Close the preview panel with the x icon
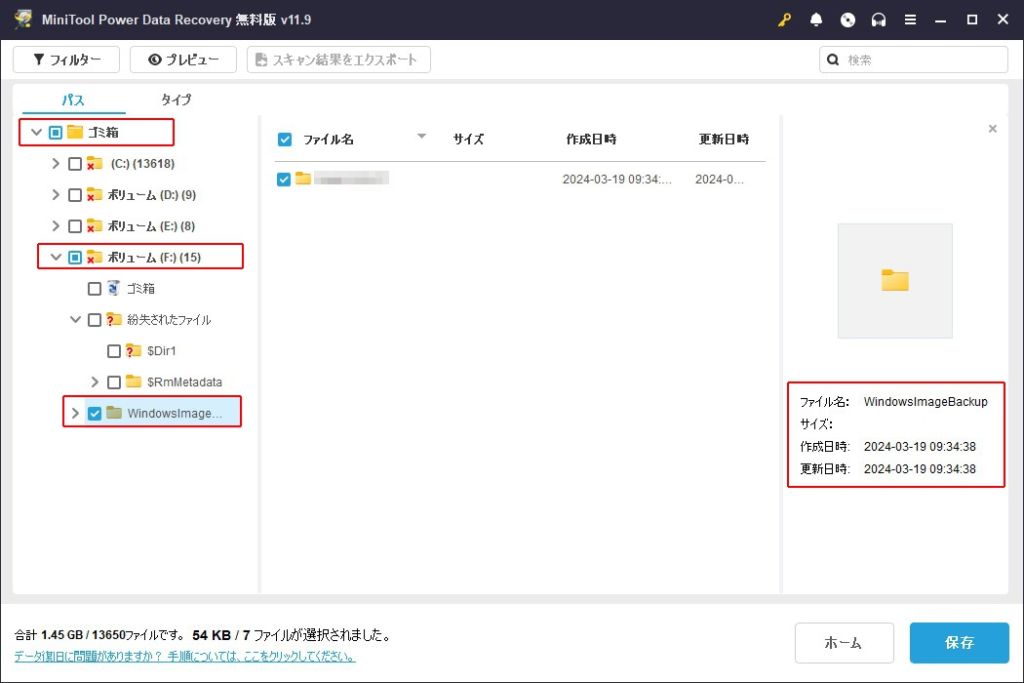Screen dimensions: 1024x683 coord(992,129)
